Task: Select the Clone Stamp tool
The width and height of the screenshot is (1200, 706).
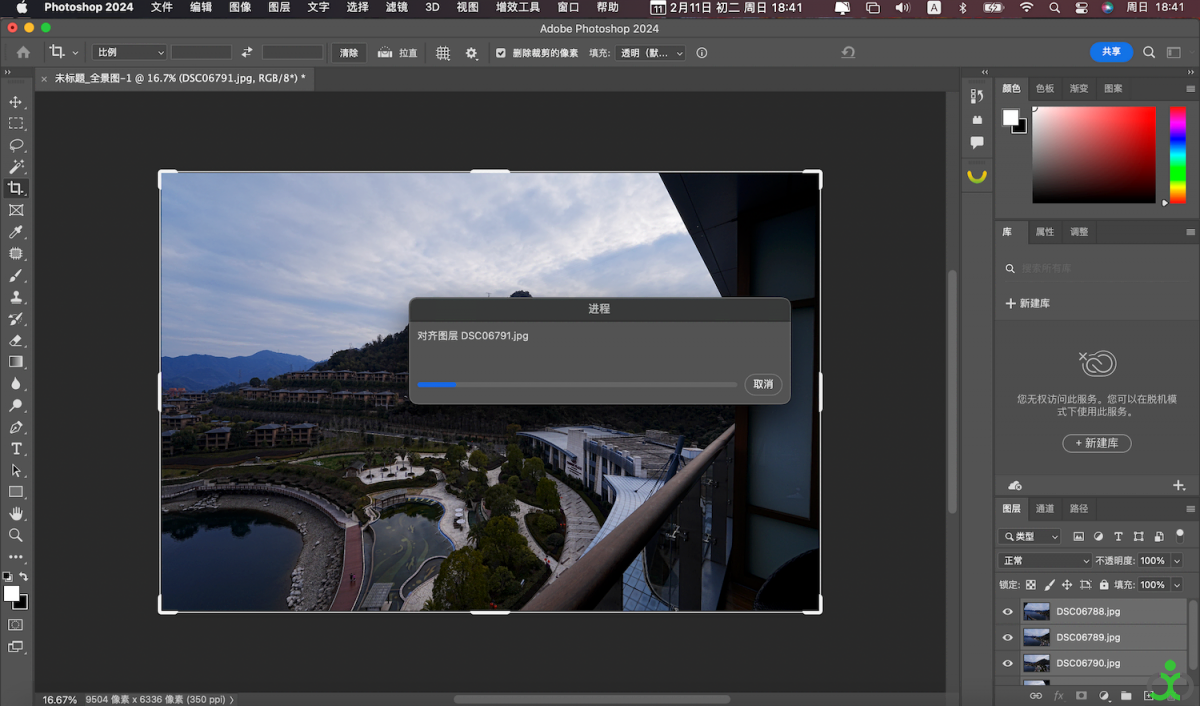Action: click(x=16, y=297)
